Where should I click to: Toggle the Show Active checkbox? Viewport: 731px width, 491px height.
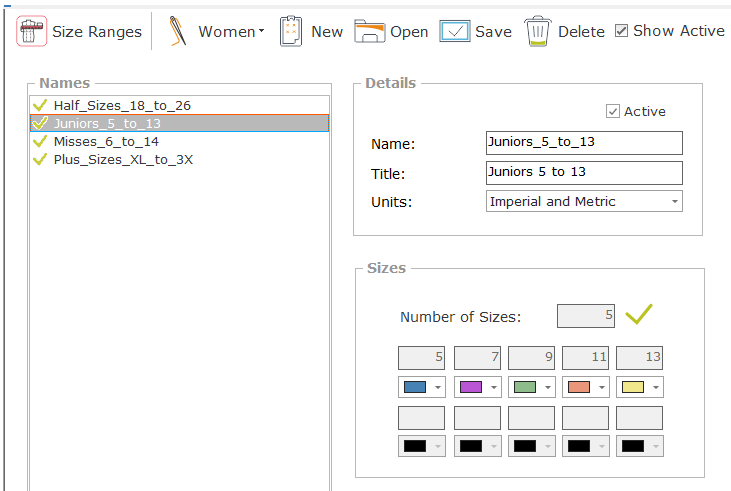[x=621, y=31]
